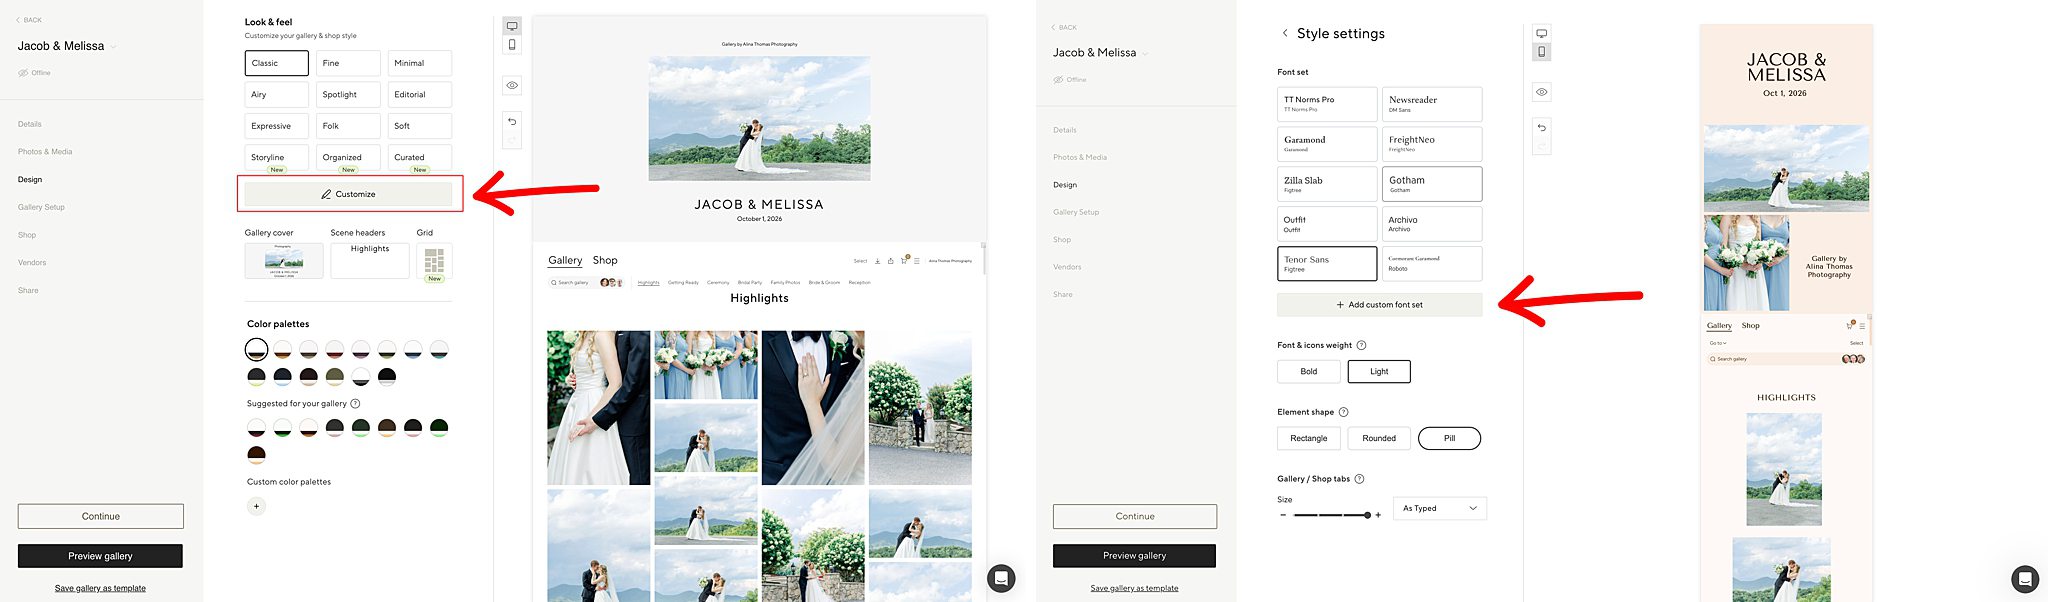Toggle the eye preview icon on Look & feel screen

512,85
